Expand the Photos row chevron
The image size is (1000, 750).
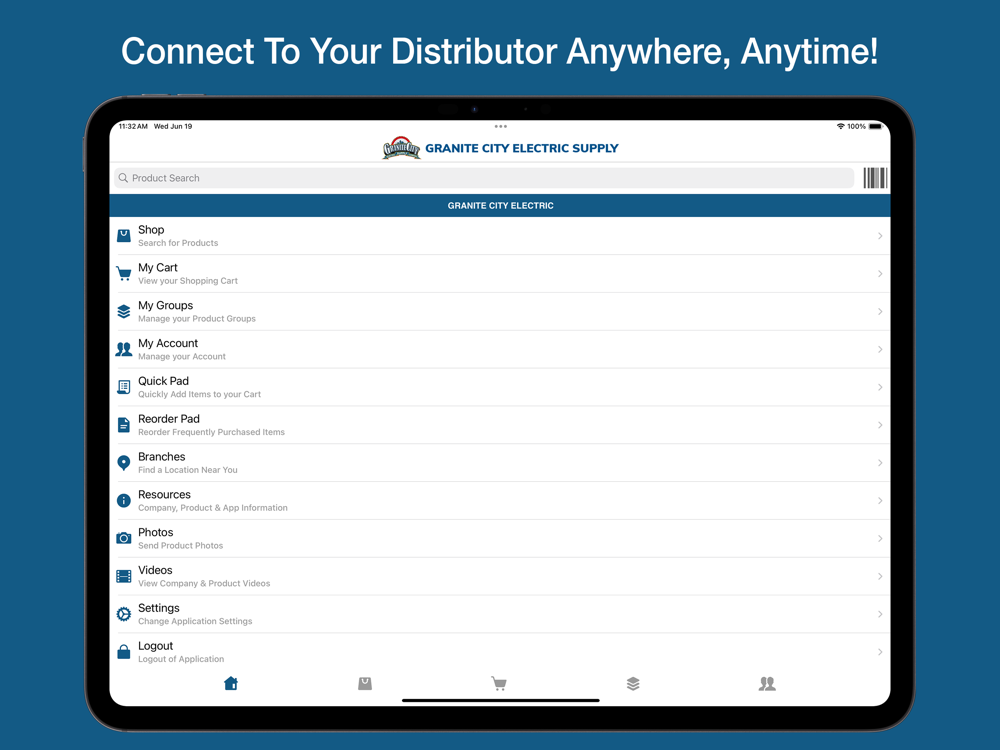(879, 538)
